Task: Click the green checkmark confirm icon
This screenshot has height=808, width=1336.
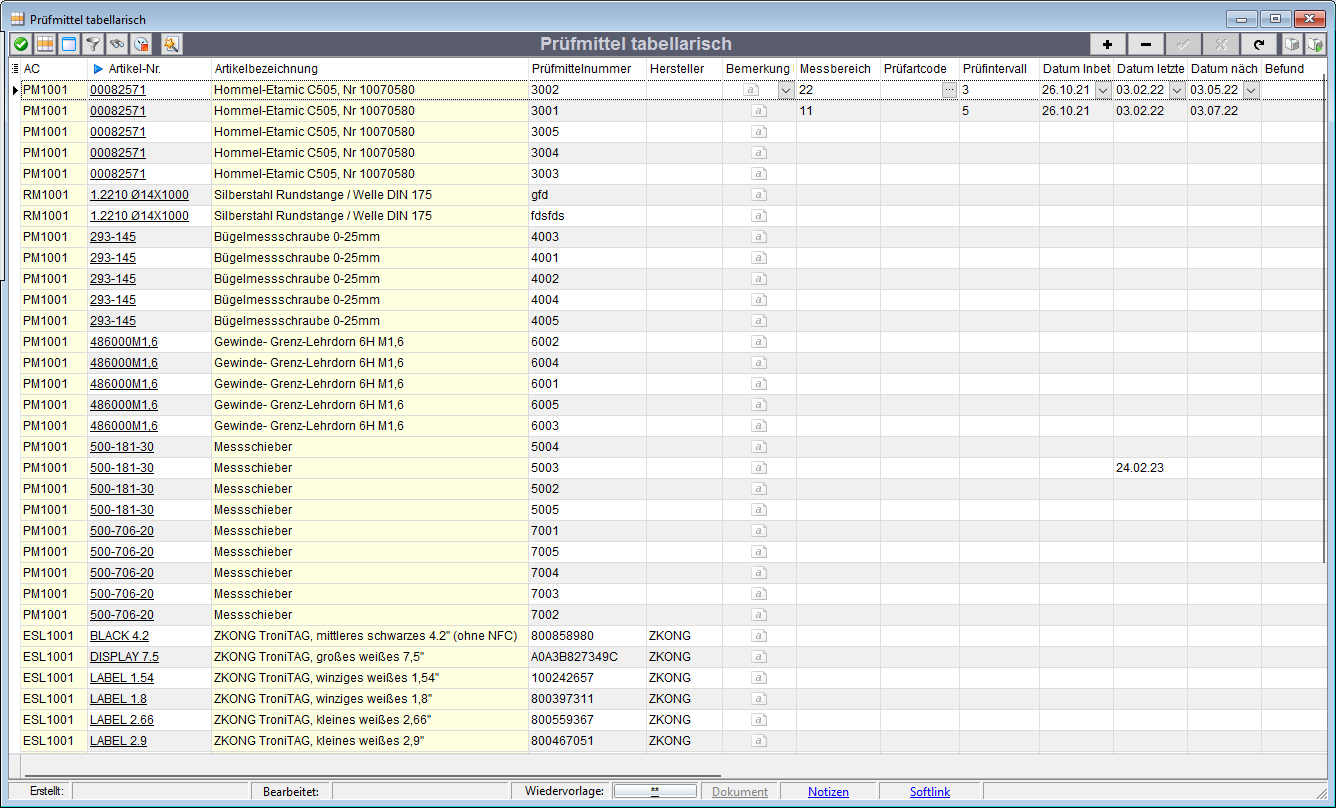Action: point(20,44)
